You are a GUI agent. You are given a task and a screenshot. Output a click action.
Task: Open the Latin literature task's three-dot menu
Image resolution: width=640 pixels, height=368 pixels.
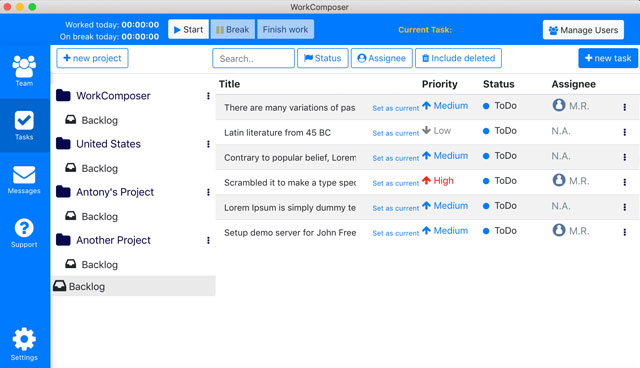pos(624,132)
